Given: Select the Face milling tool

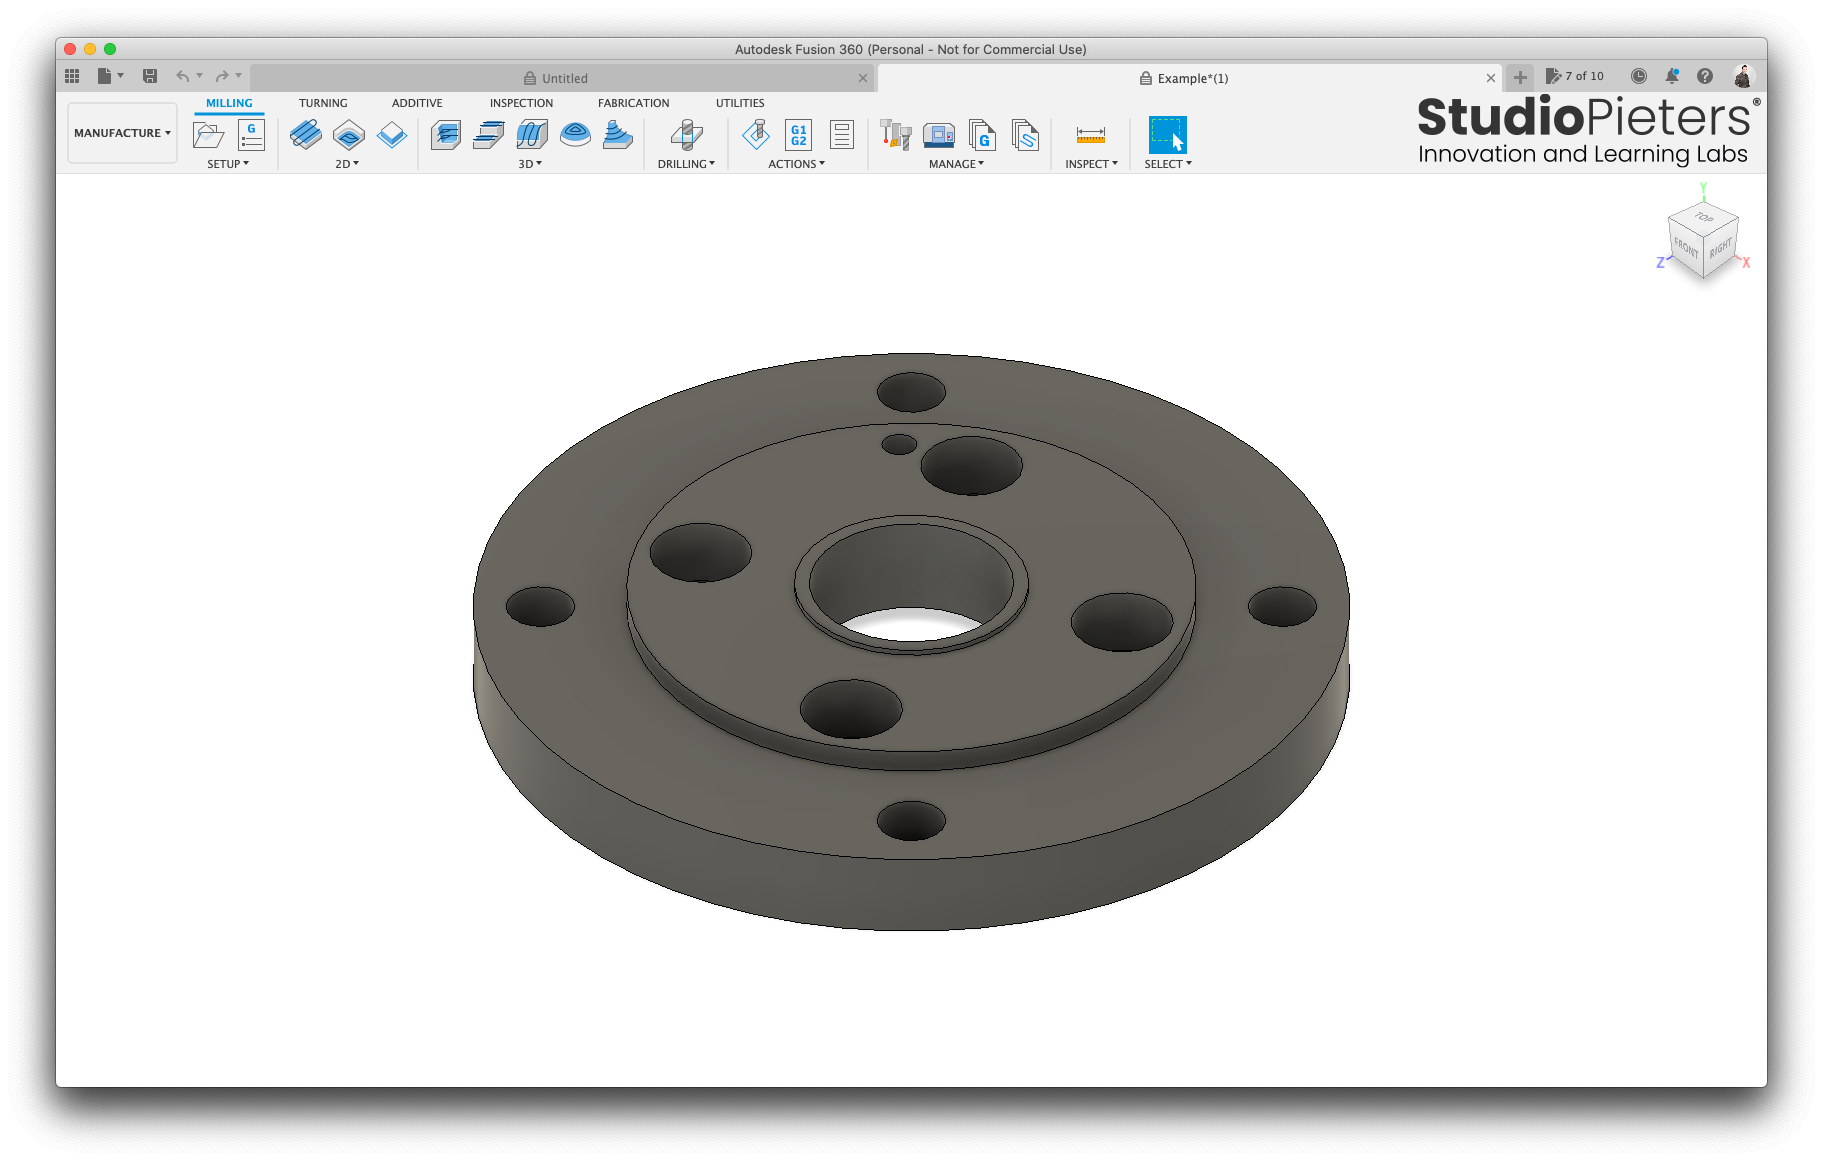Looking at the screenshot, I should 392,134.
